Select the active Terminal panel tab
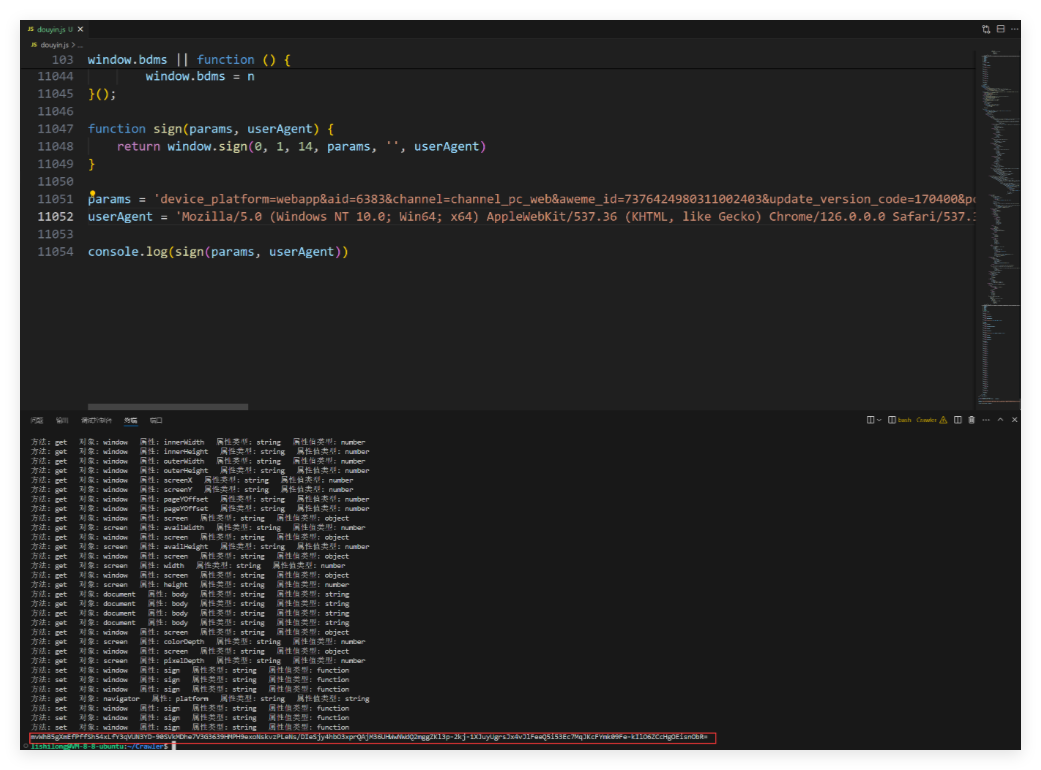Screen dimensions: 1041x770 [x=131, y=420]
